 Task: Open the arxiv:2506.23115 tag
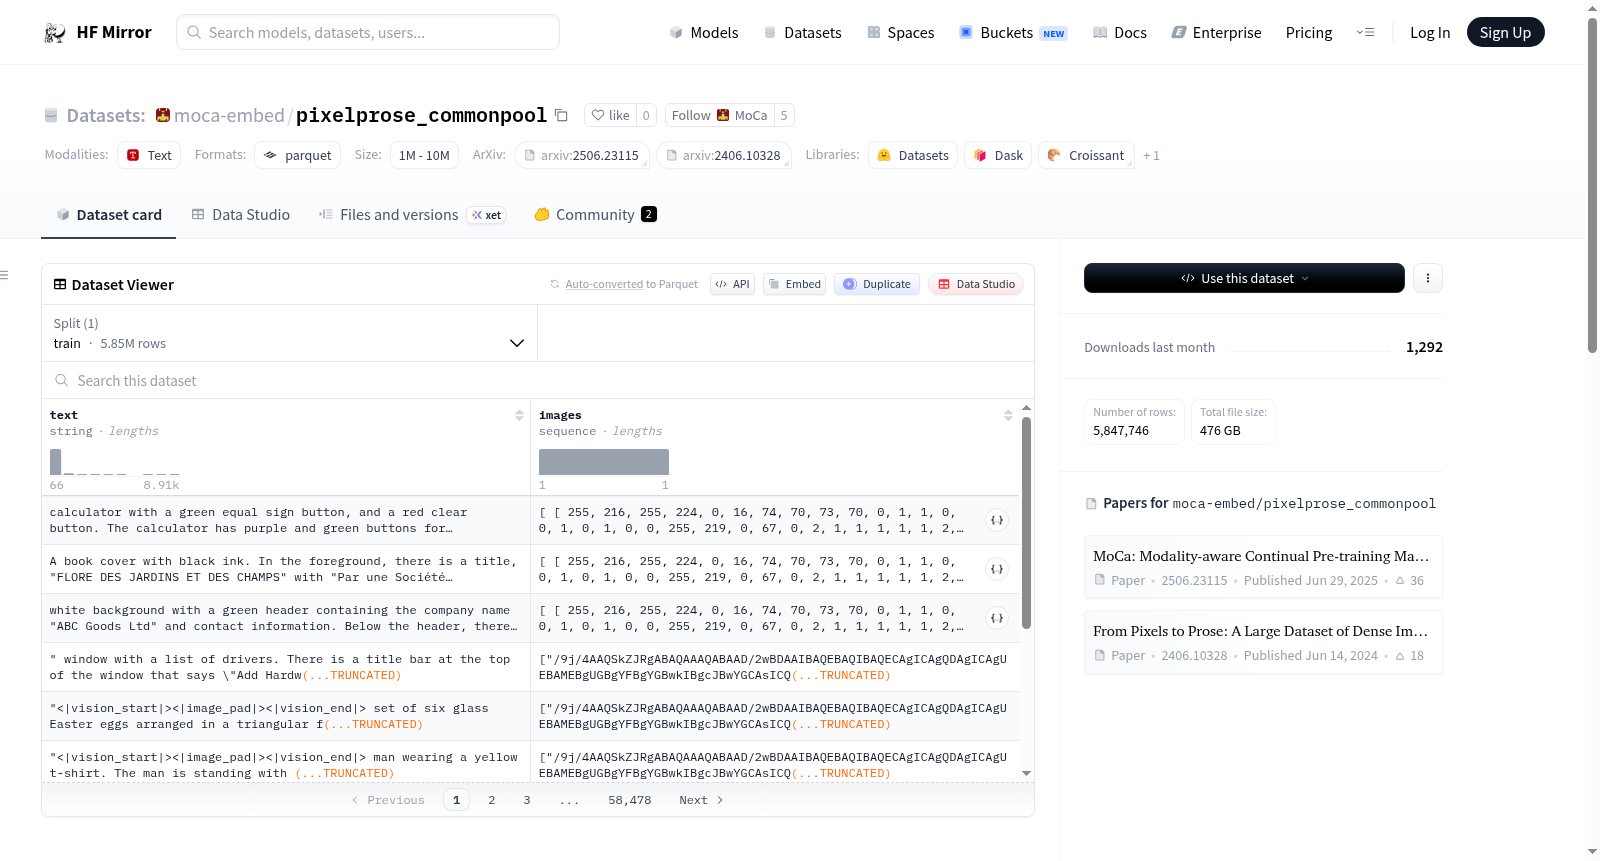coord(582,155)
